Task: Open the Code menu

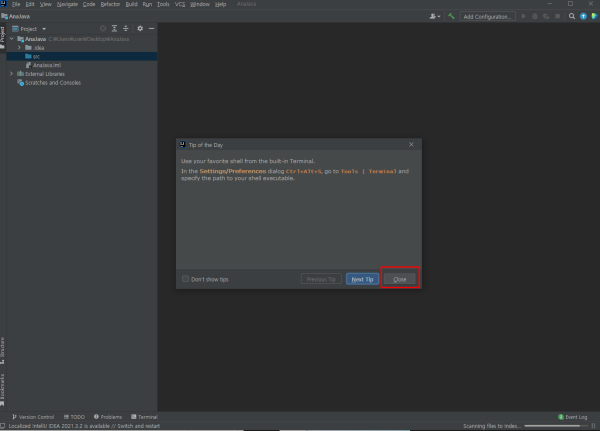Action: click(89, 4)
